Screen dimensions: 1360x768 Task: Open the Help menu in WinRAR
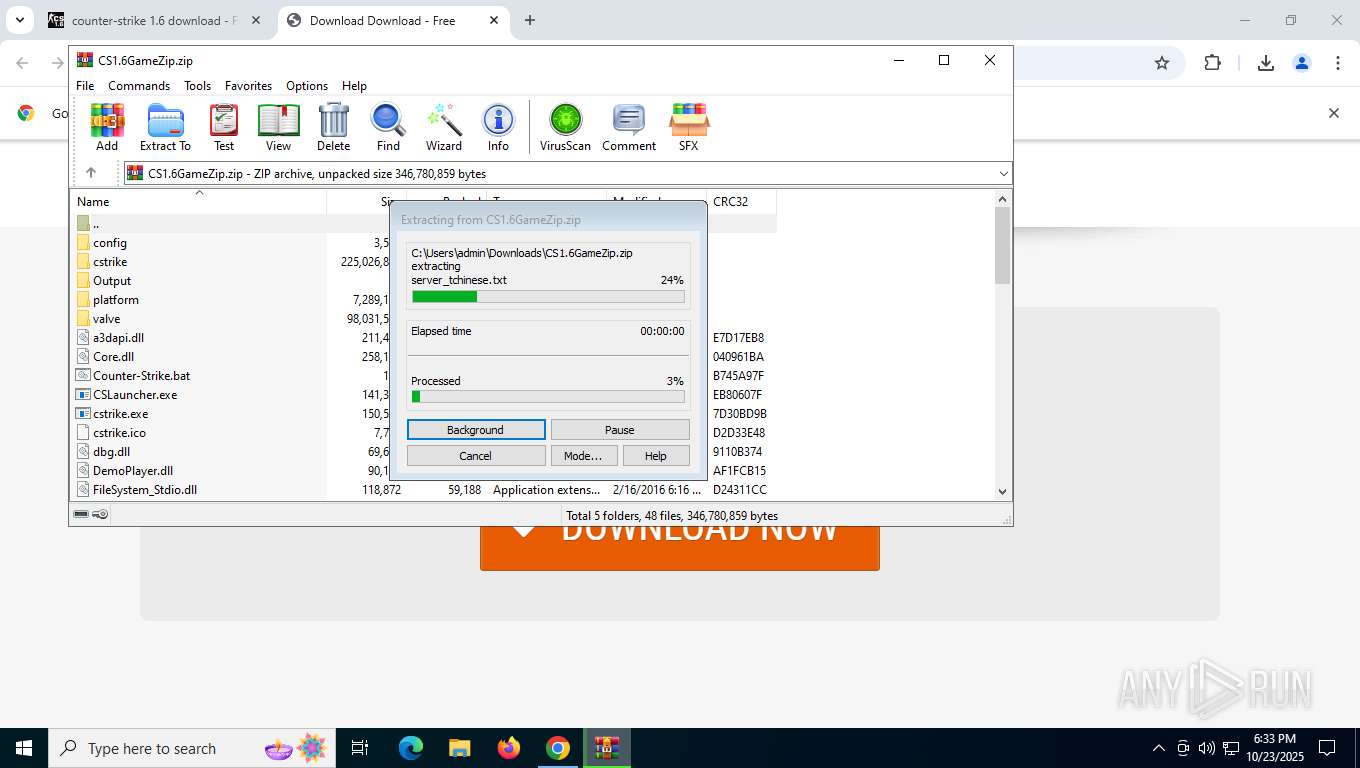[x=354, y=86]
